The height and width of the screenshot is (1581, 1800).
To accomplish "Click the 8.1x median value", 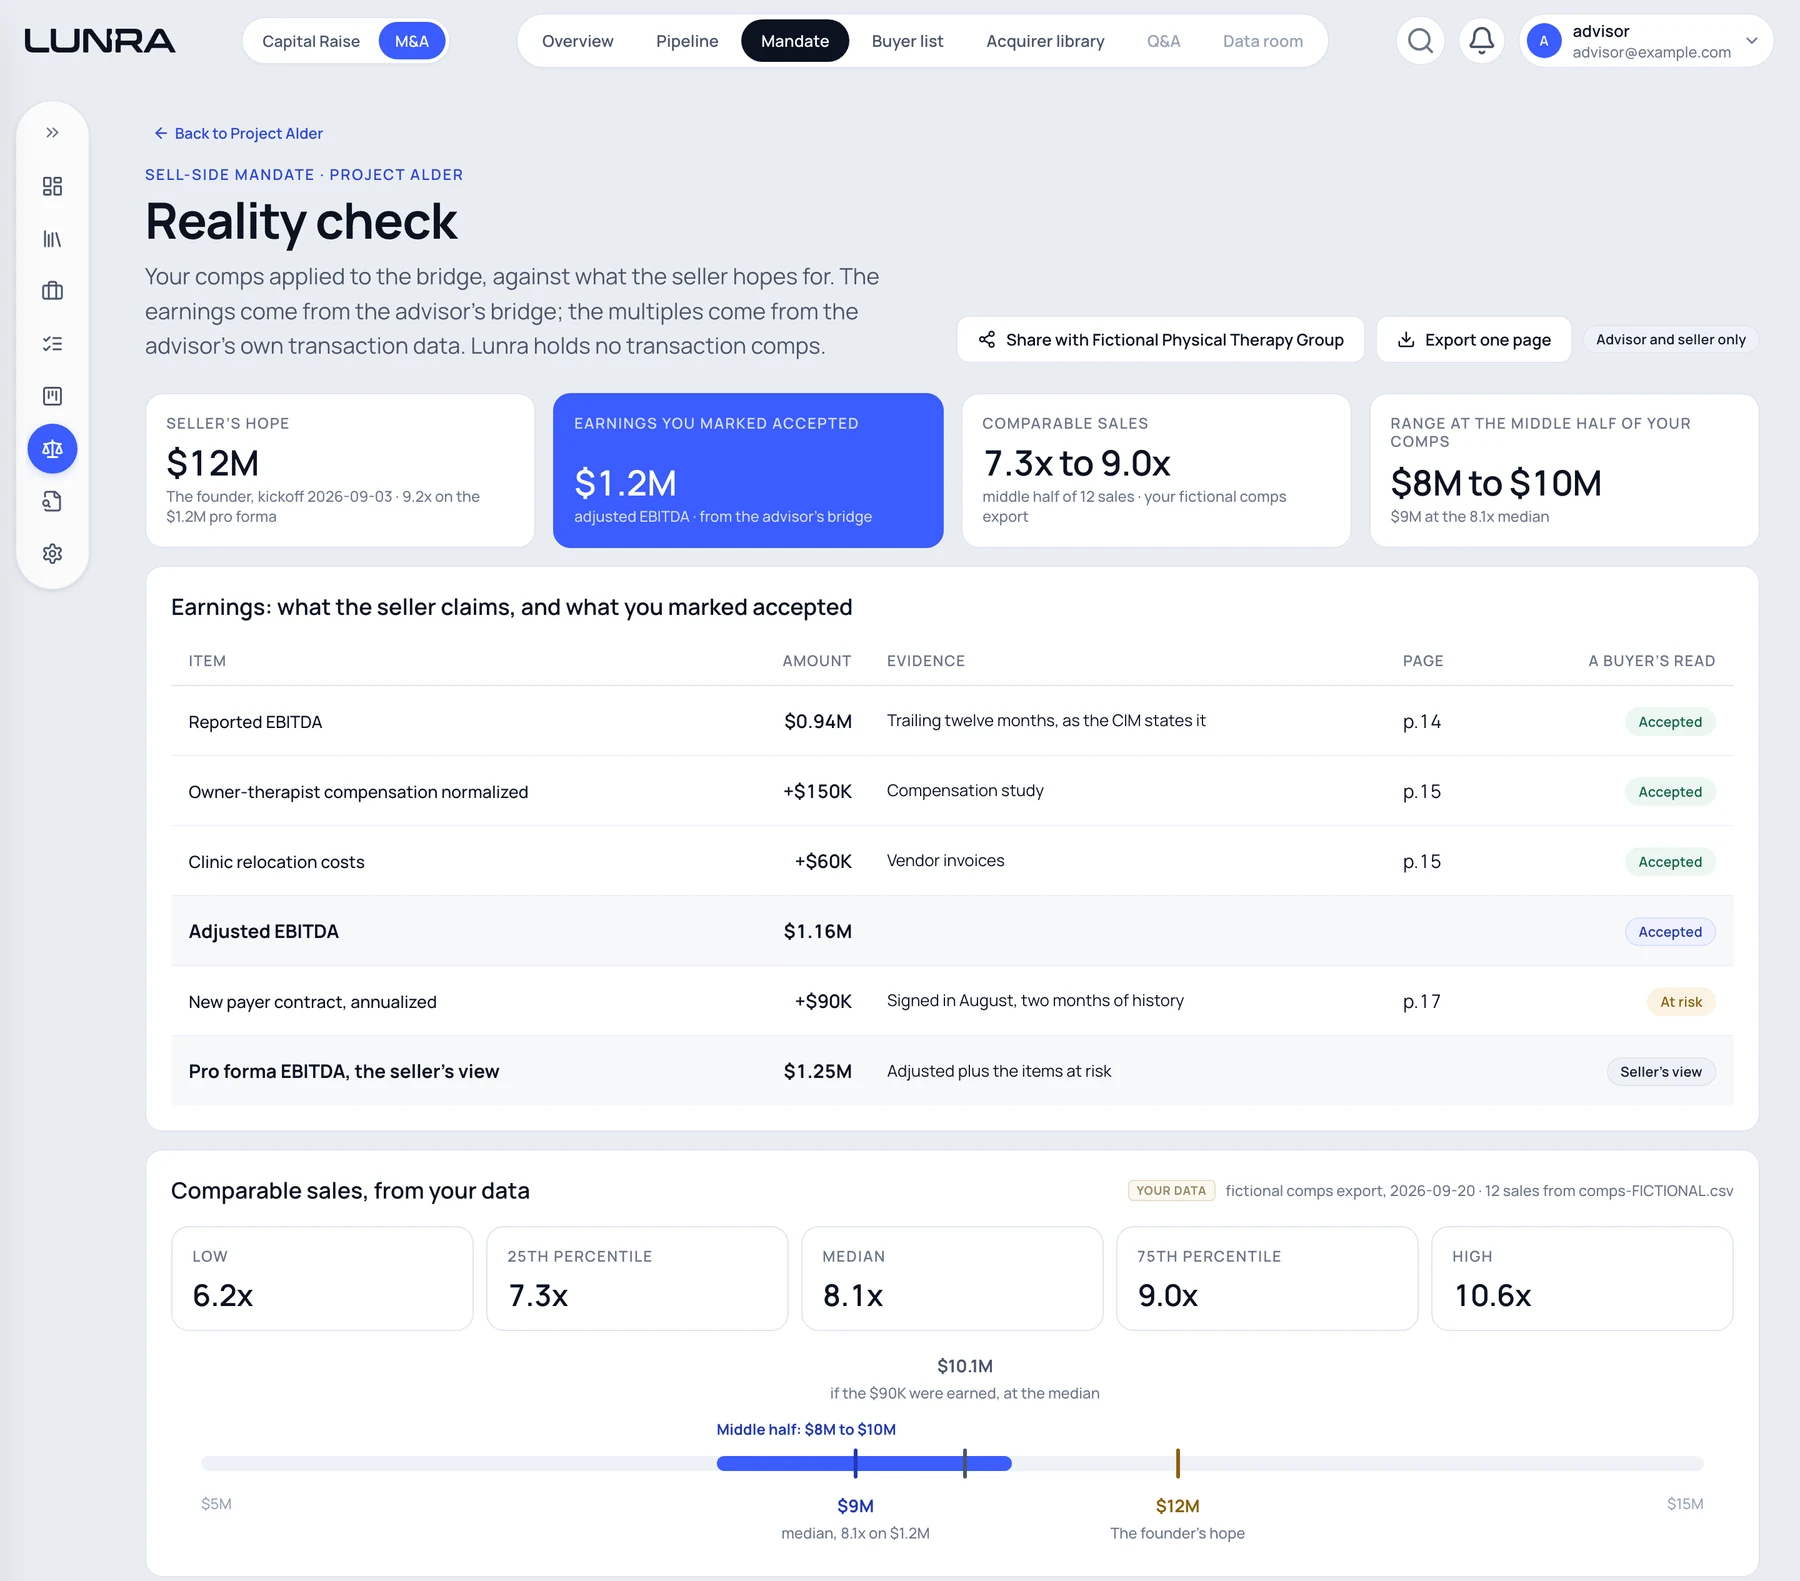I will 853,1296.
